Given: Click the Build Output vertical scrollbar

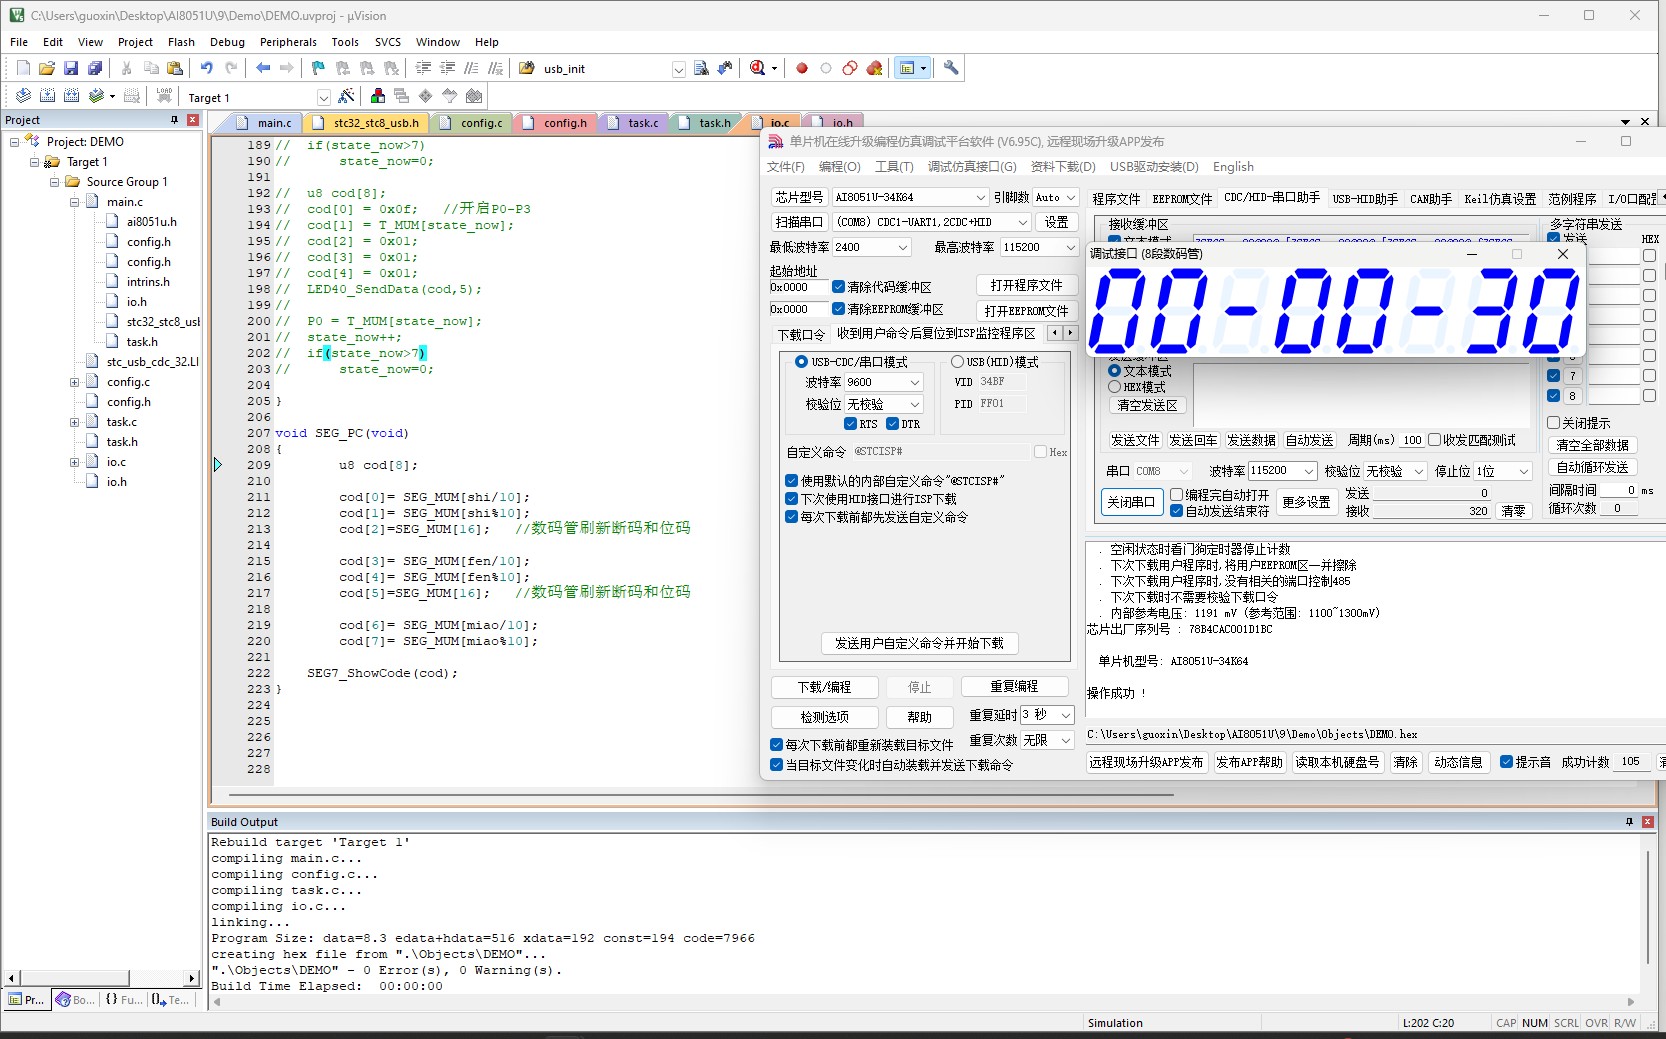Looking at the screenshot, I should (x=1647, y=908).
